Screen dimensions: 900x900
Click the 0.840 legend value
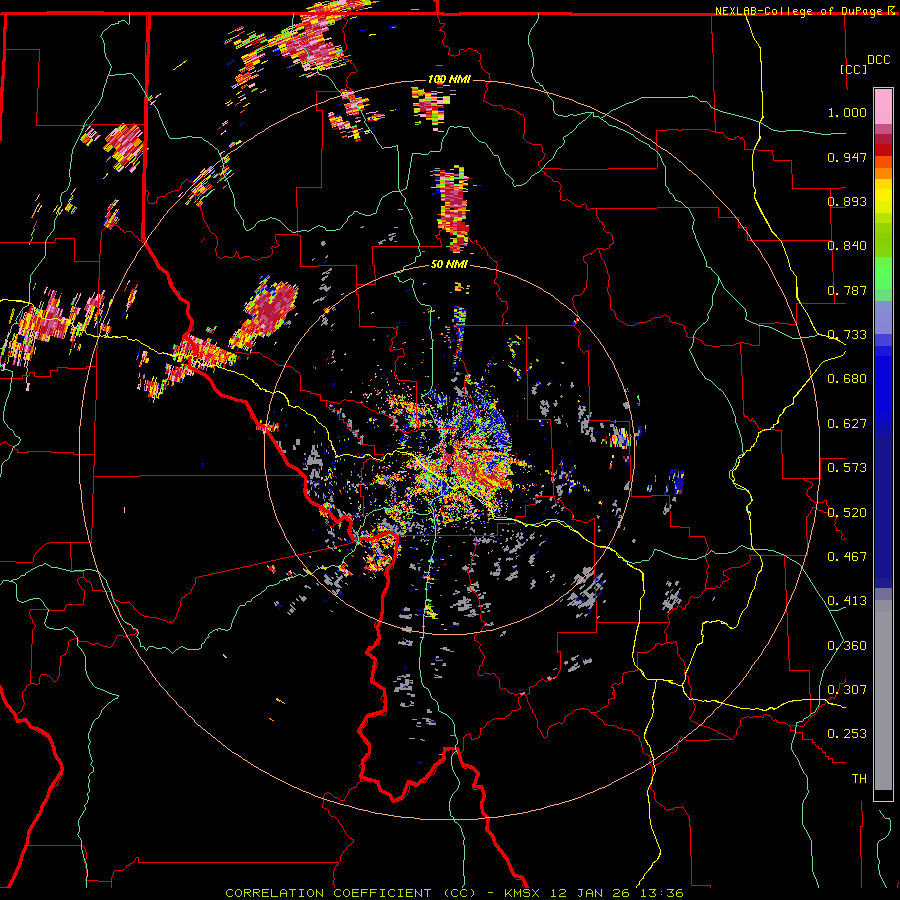click(847, 246)
